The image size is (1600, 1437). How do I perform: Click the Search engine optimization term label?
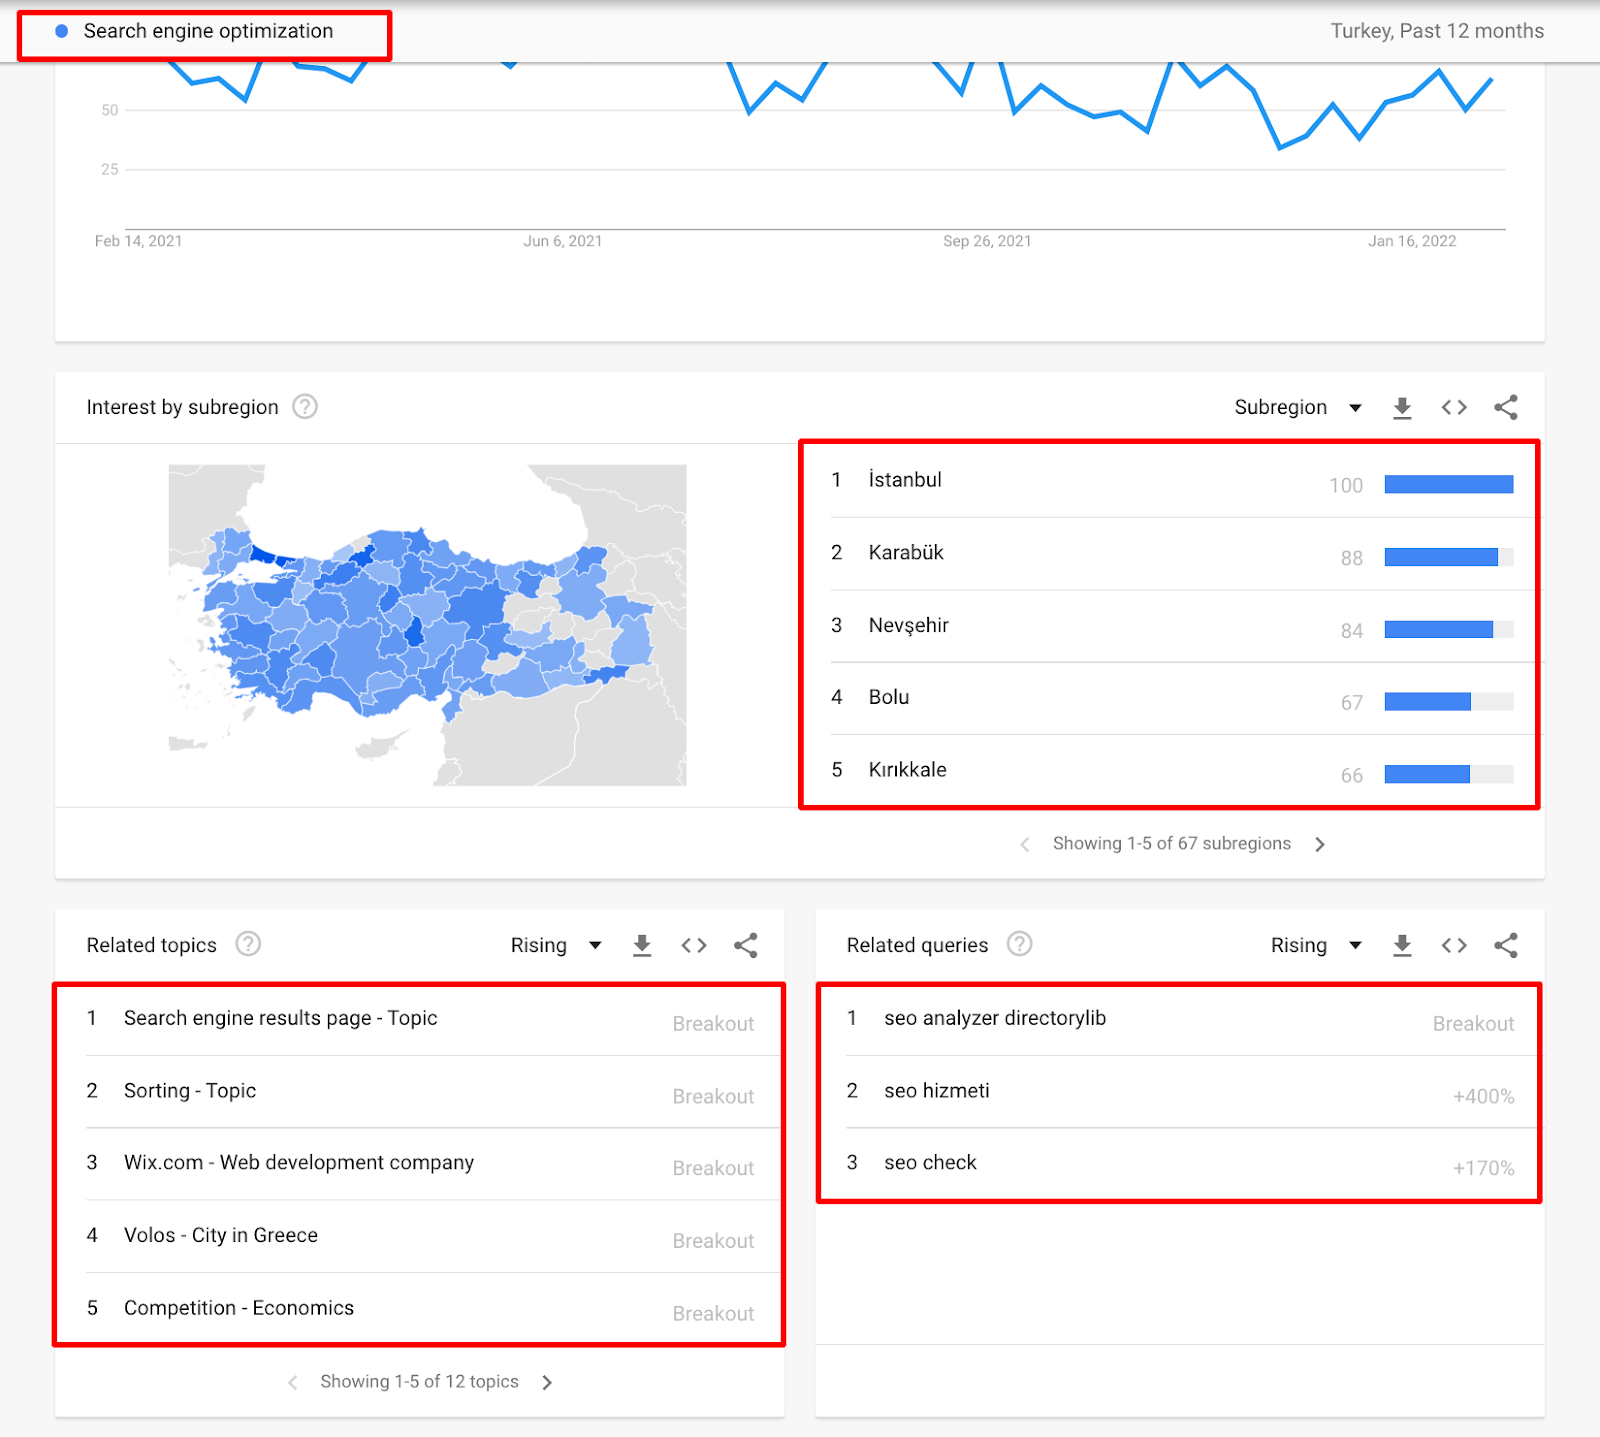click(x=208, y=31)
